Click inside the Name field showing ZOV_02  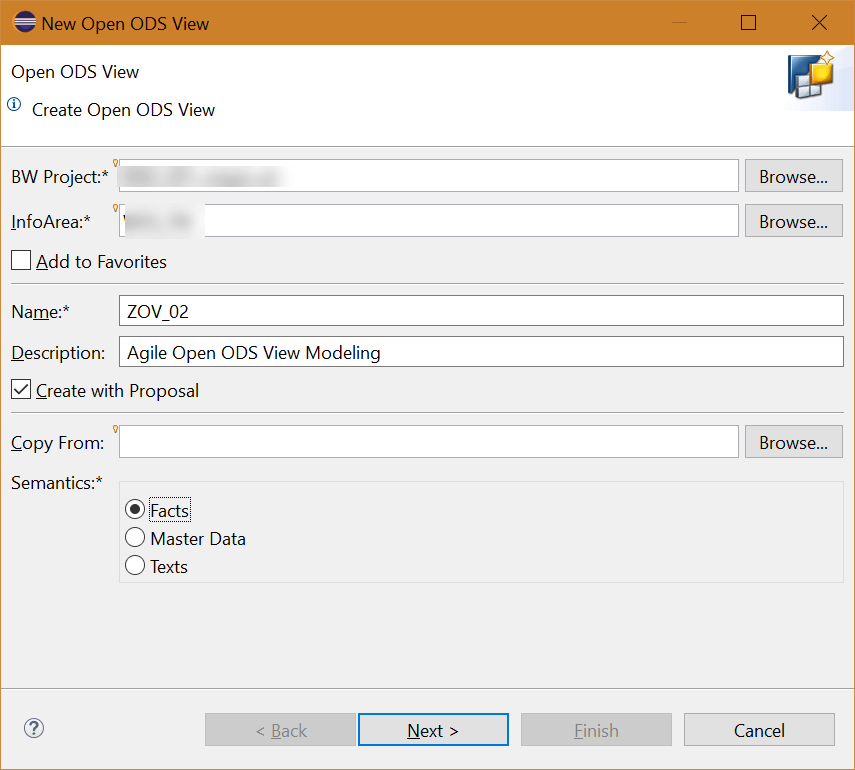click(x=480, y=310)
